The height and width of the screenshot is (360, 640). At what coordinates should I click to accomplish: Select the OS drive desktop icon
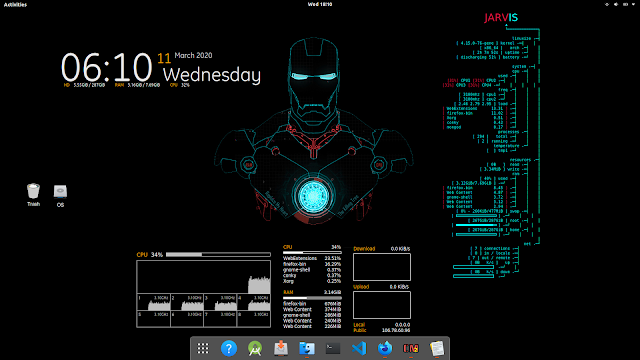coord(60,196)
